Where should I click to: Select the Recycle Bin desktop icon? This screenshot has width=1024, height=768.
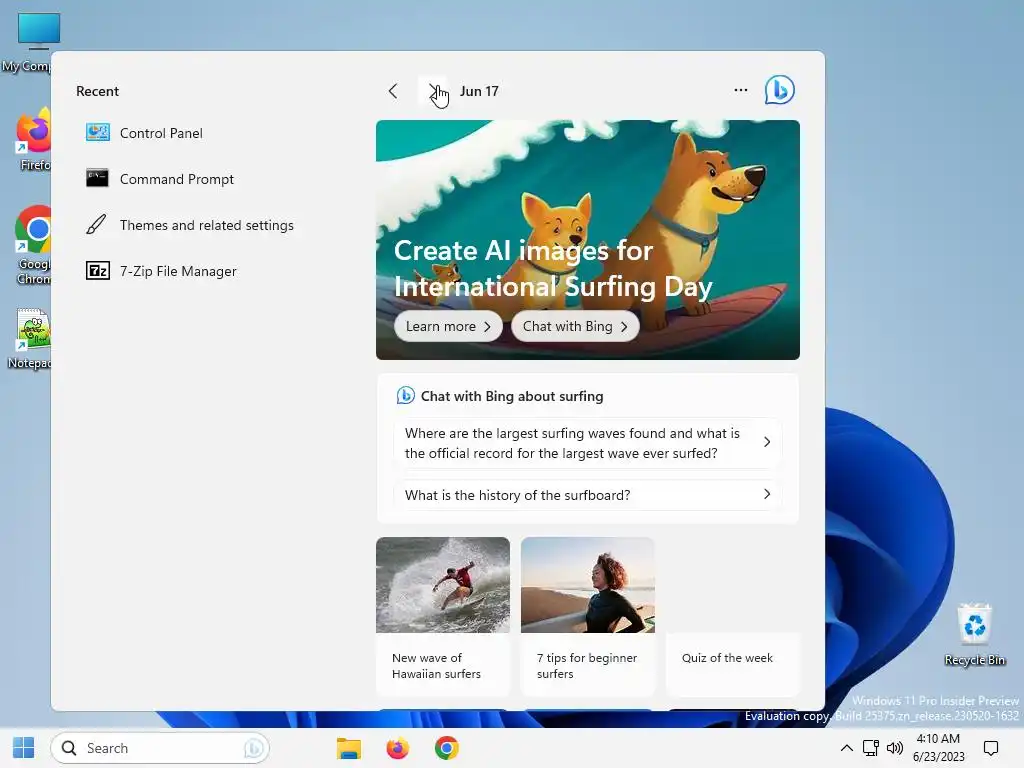(x=974, y=634)
